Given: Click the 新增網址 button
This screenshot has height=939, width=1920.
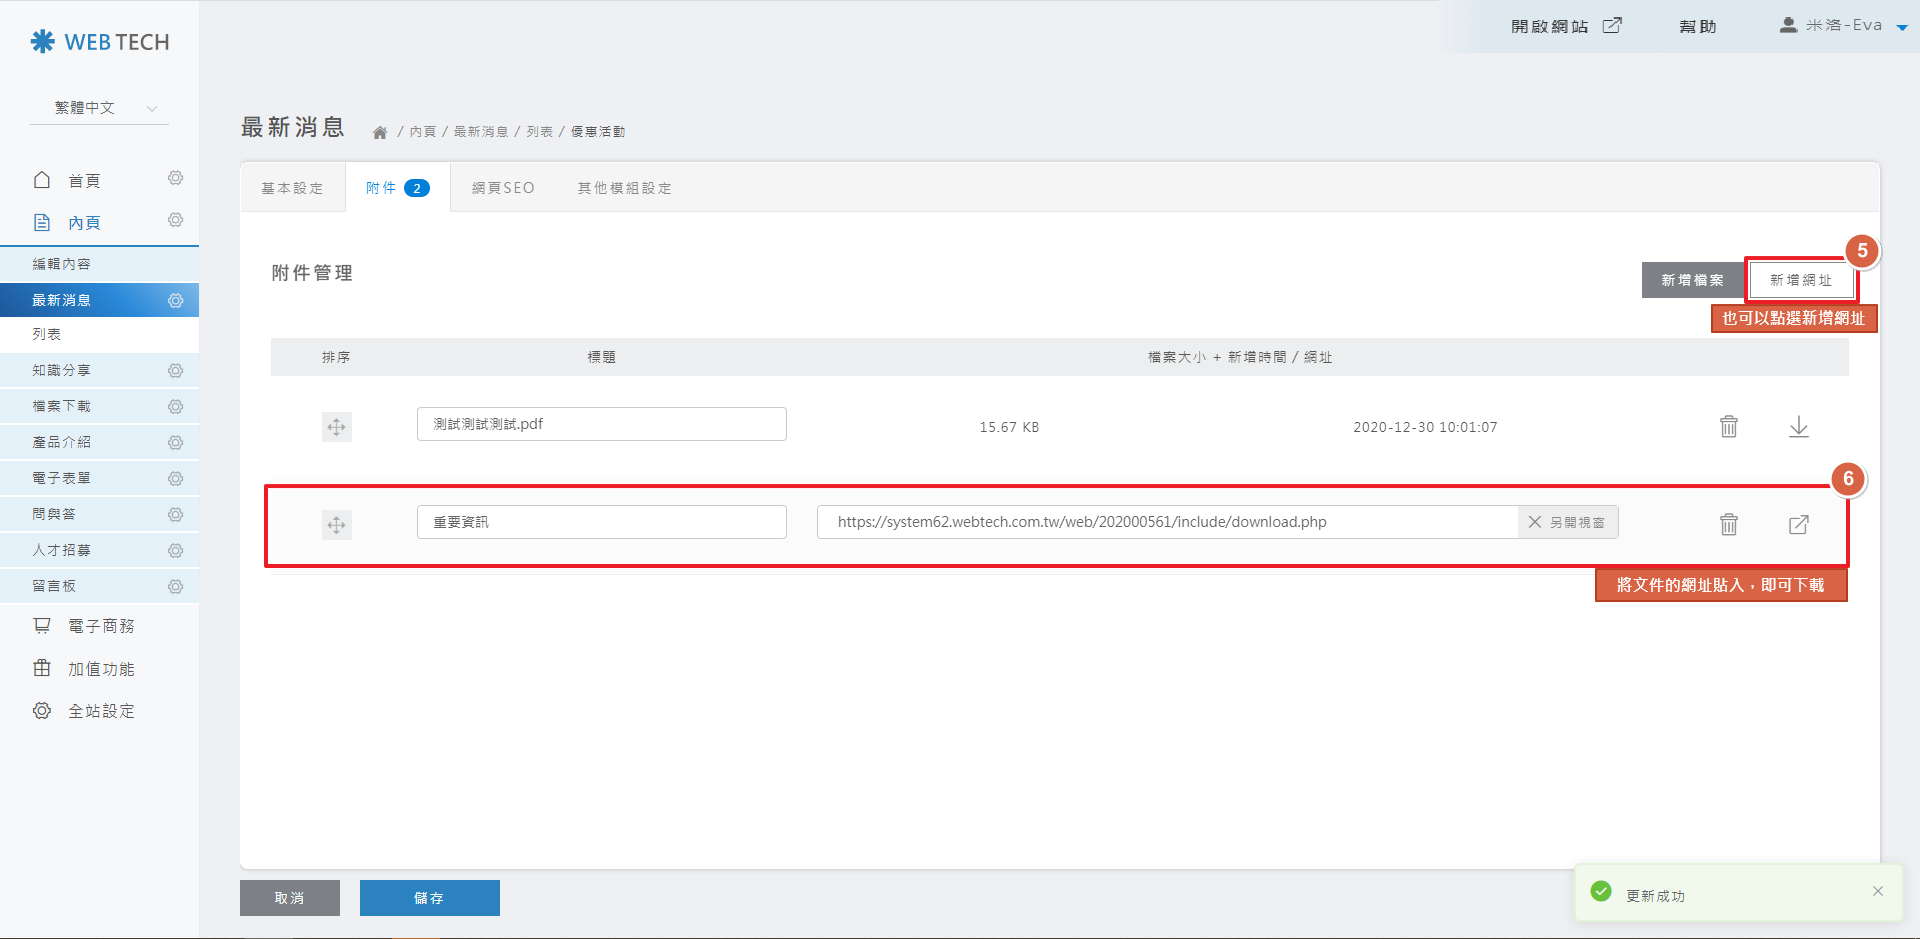Looking at the screenshot, I should coord(1800,280).
